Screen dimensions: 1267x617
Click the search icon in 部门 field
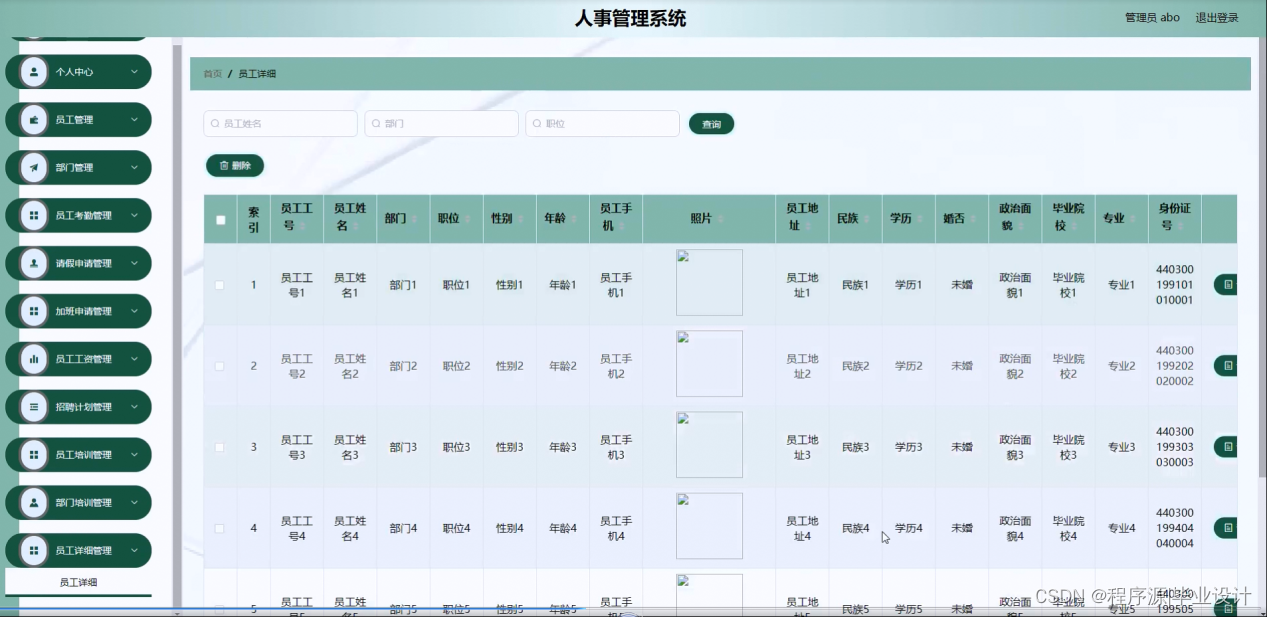coord(376,124)
